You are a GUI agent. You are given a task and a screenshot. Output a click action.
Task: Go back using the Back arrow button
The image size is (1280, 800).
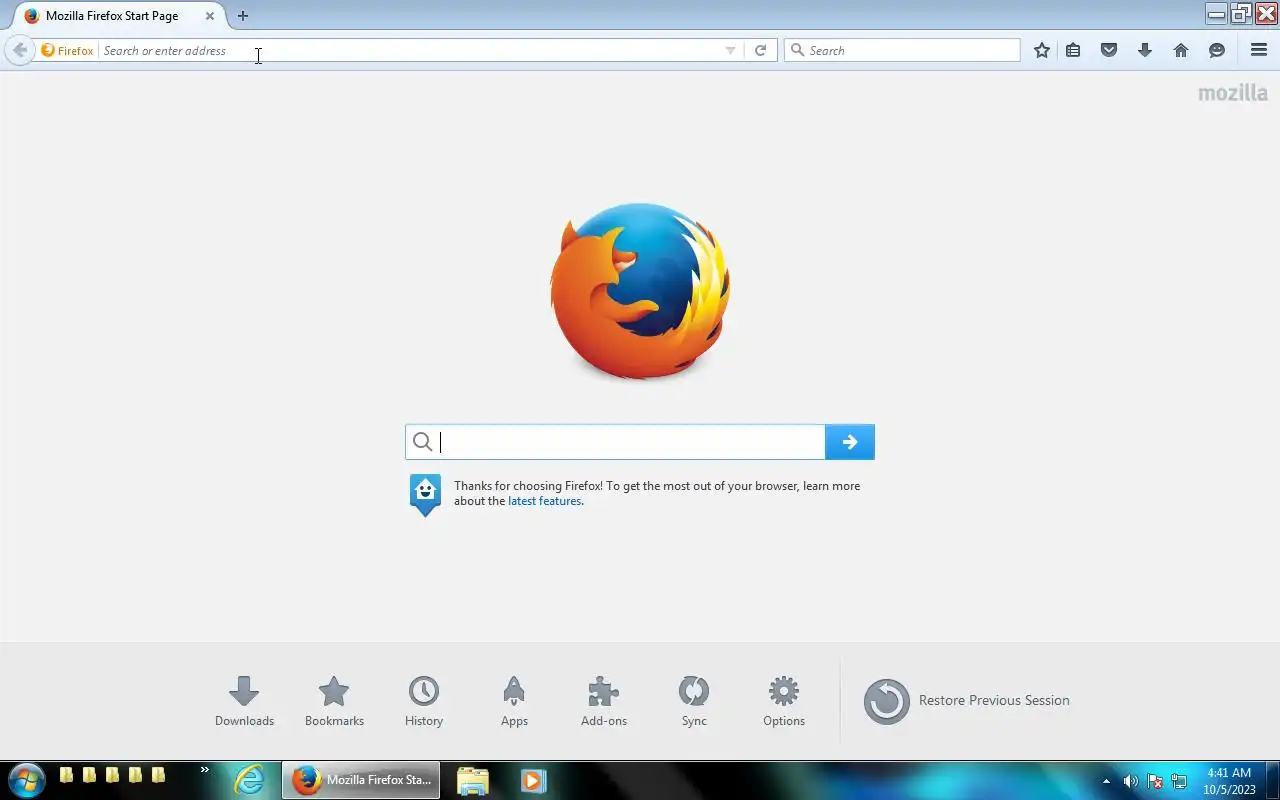(19, 50)
